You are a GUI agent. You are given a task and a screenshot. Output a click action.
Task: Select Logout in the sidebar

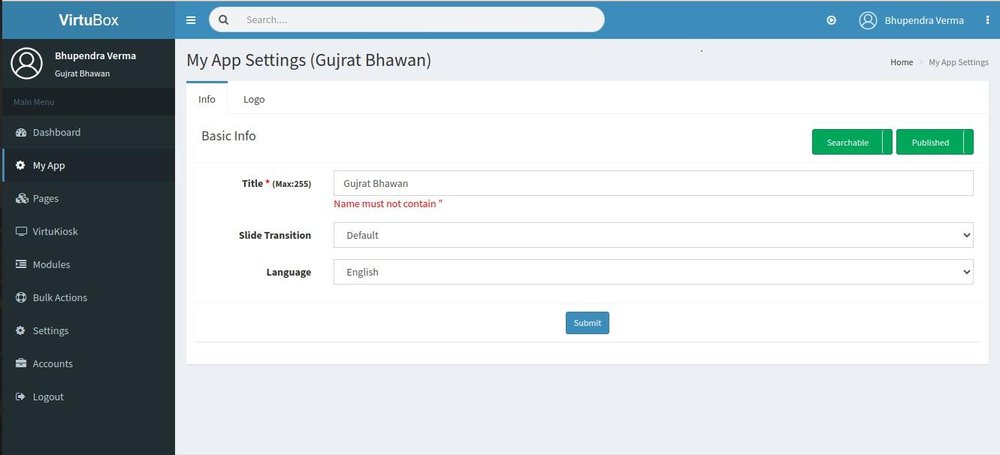tap(89, 396)
